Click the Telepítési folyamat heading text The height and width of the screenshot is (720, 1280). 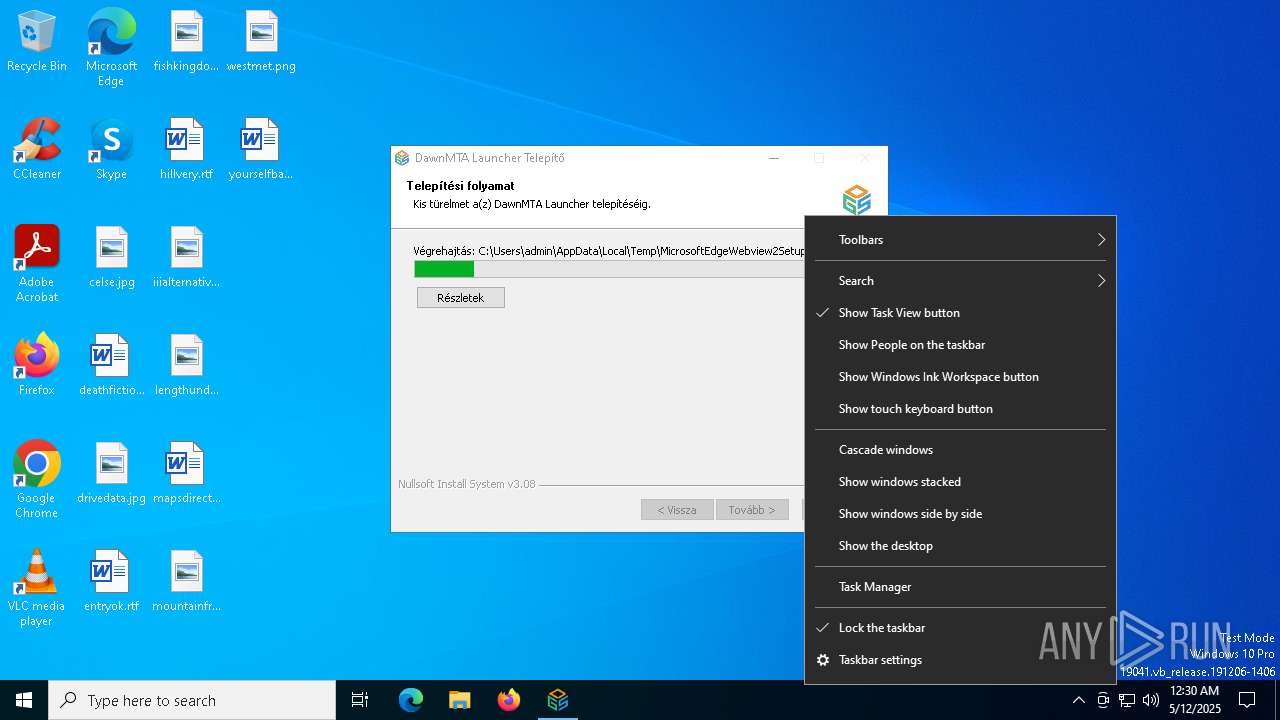point(460,186)
